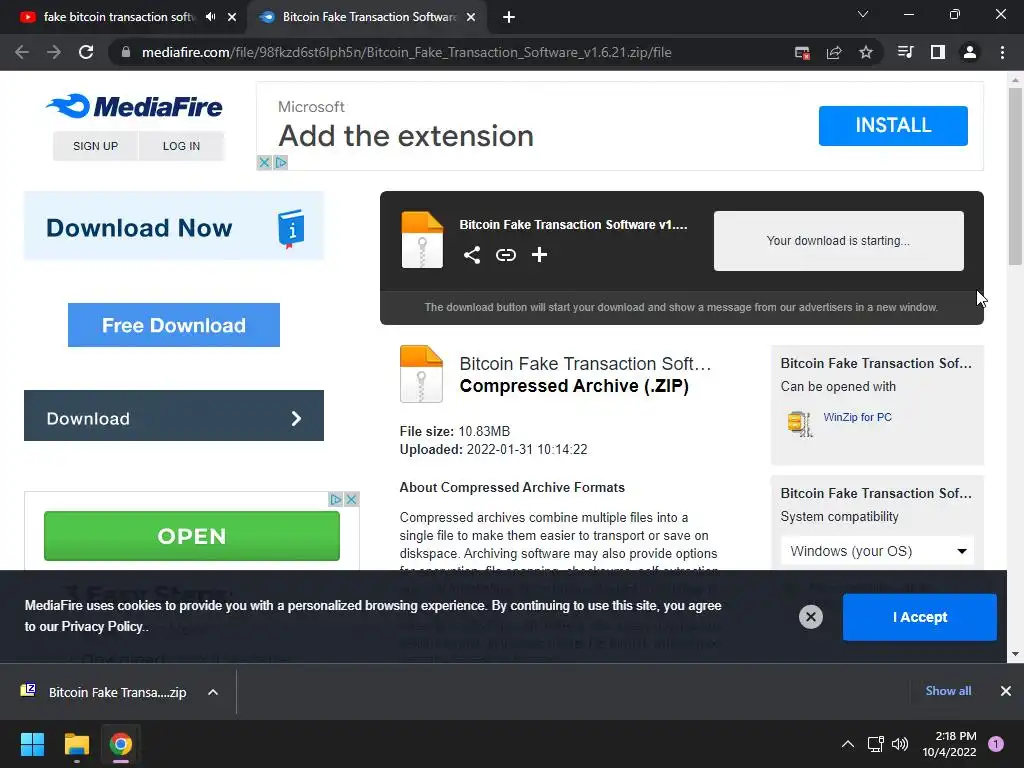Reload the MediaFire page

point(86,52)
